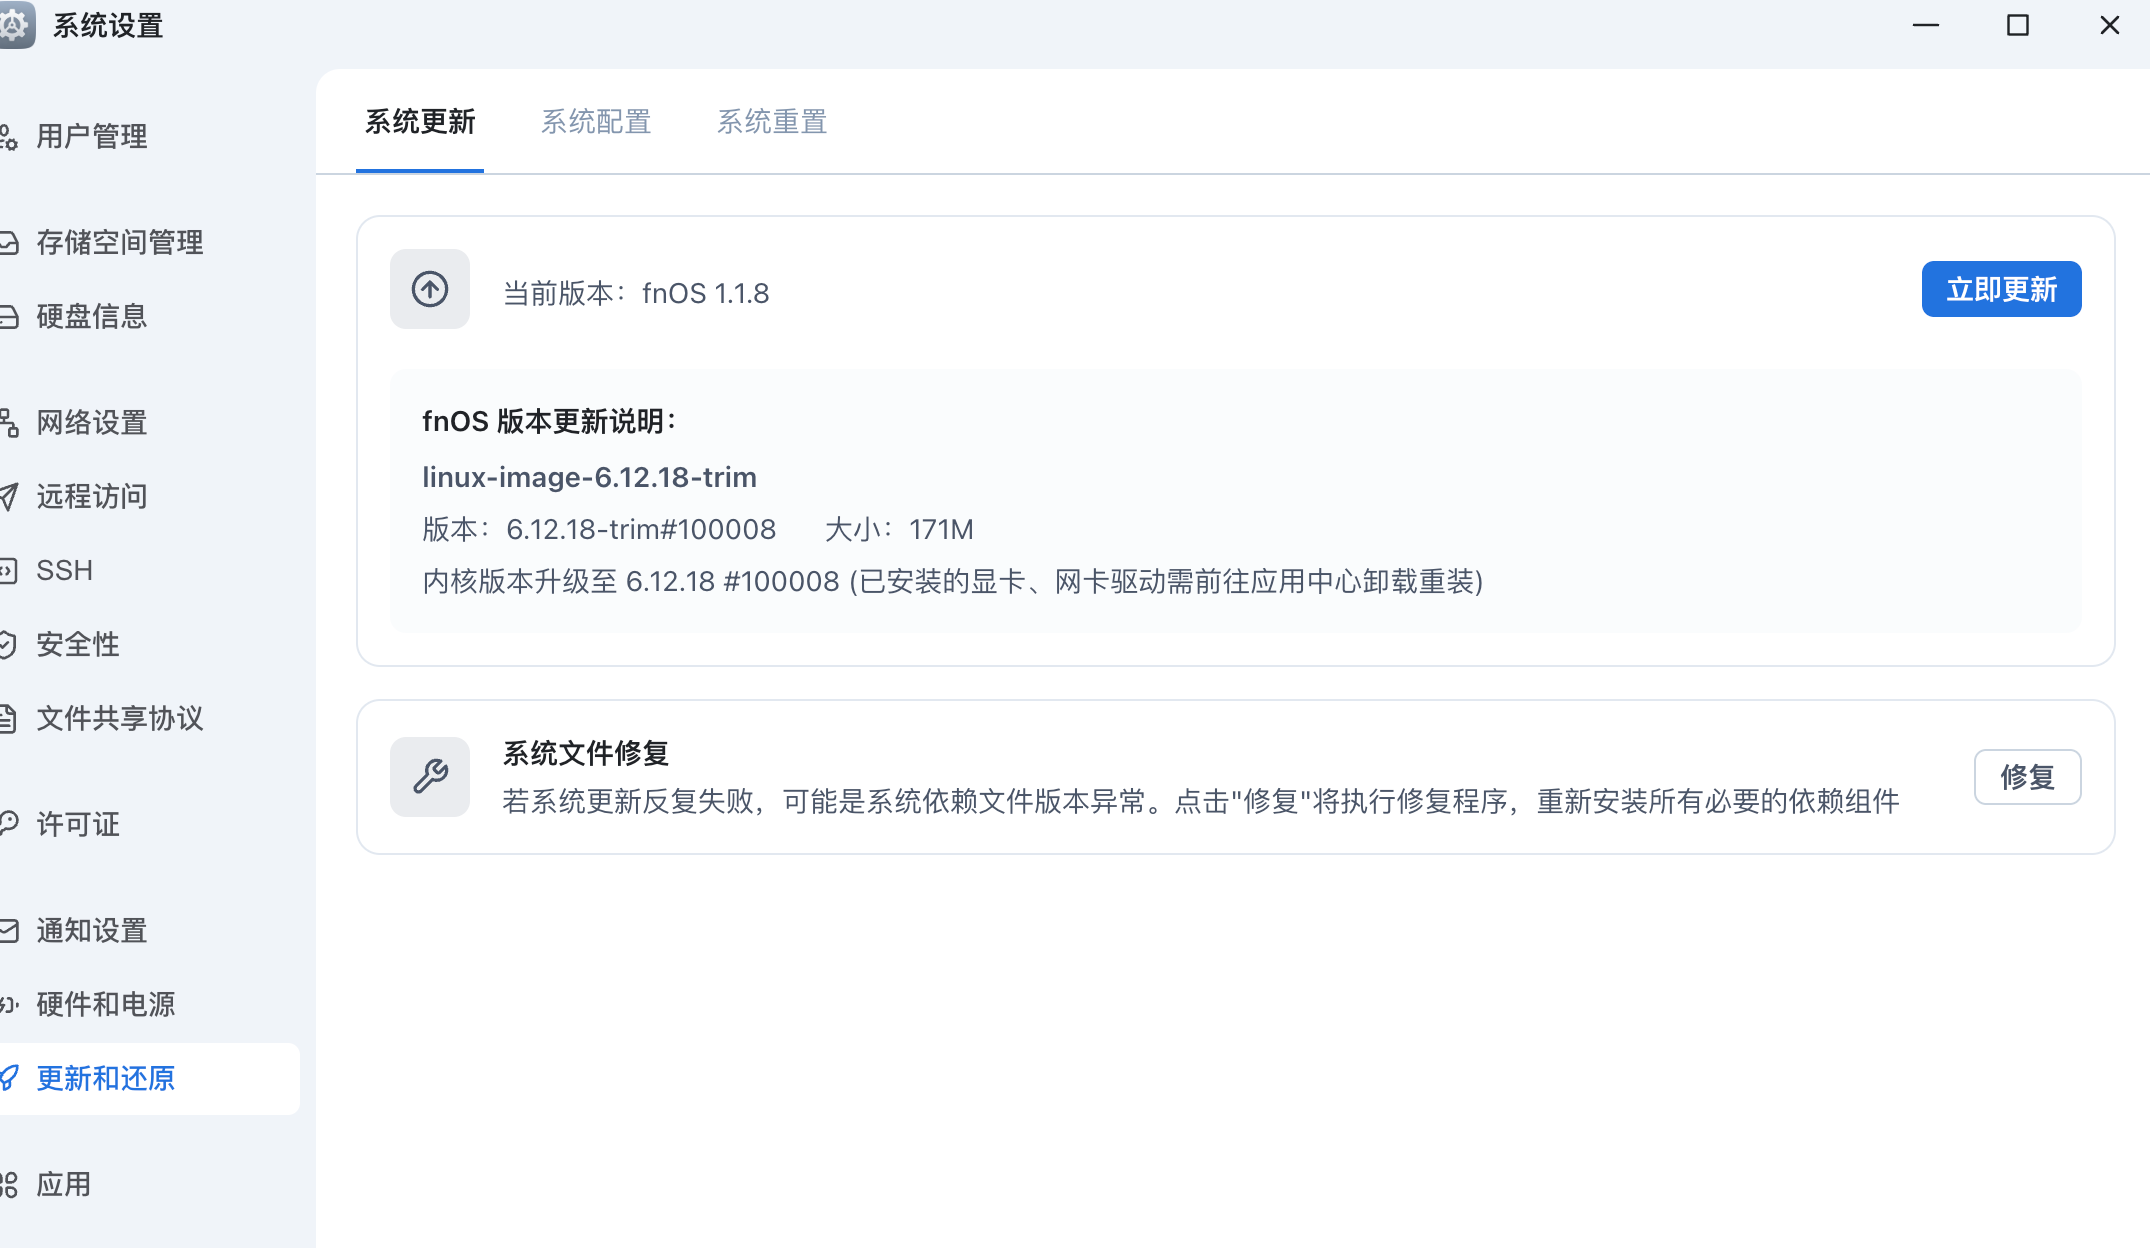This screenshot has height=1248, width=2150.
Task: Select SSH in the sidebar
Action: [64, 570]
